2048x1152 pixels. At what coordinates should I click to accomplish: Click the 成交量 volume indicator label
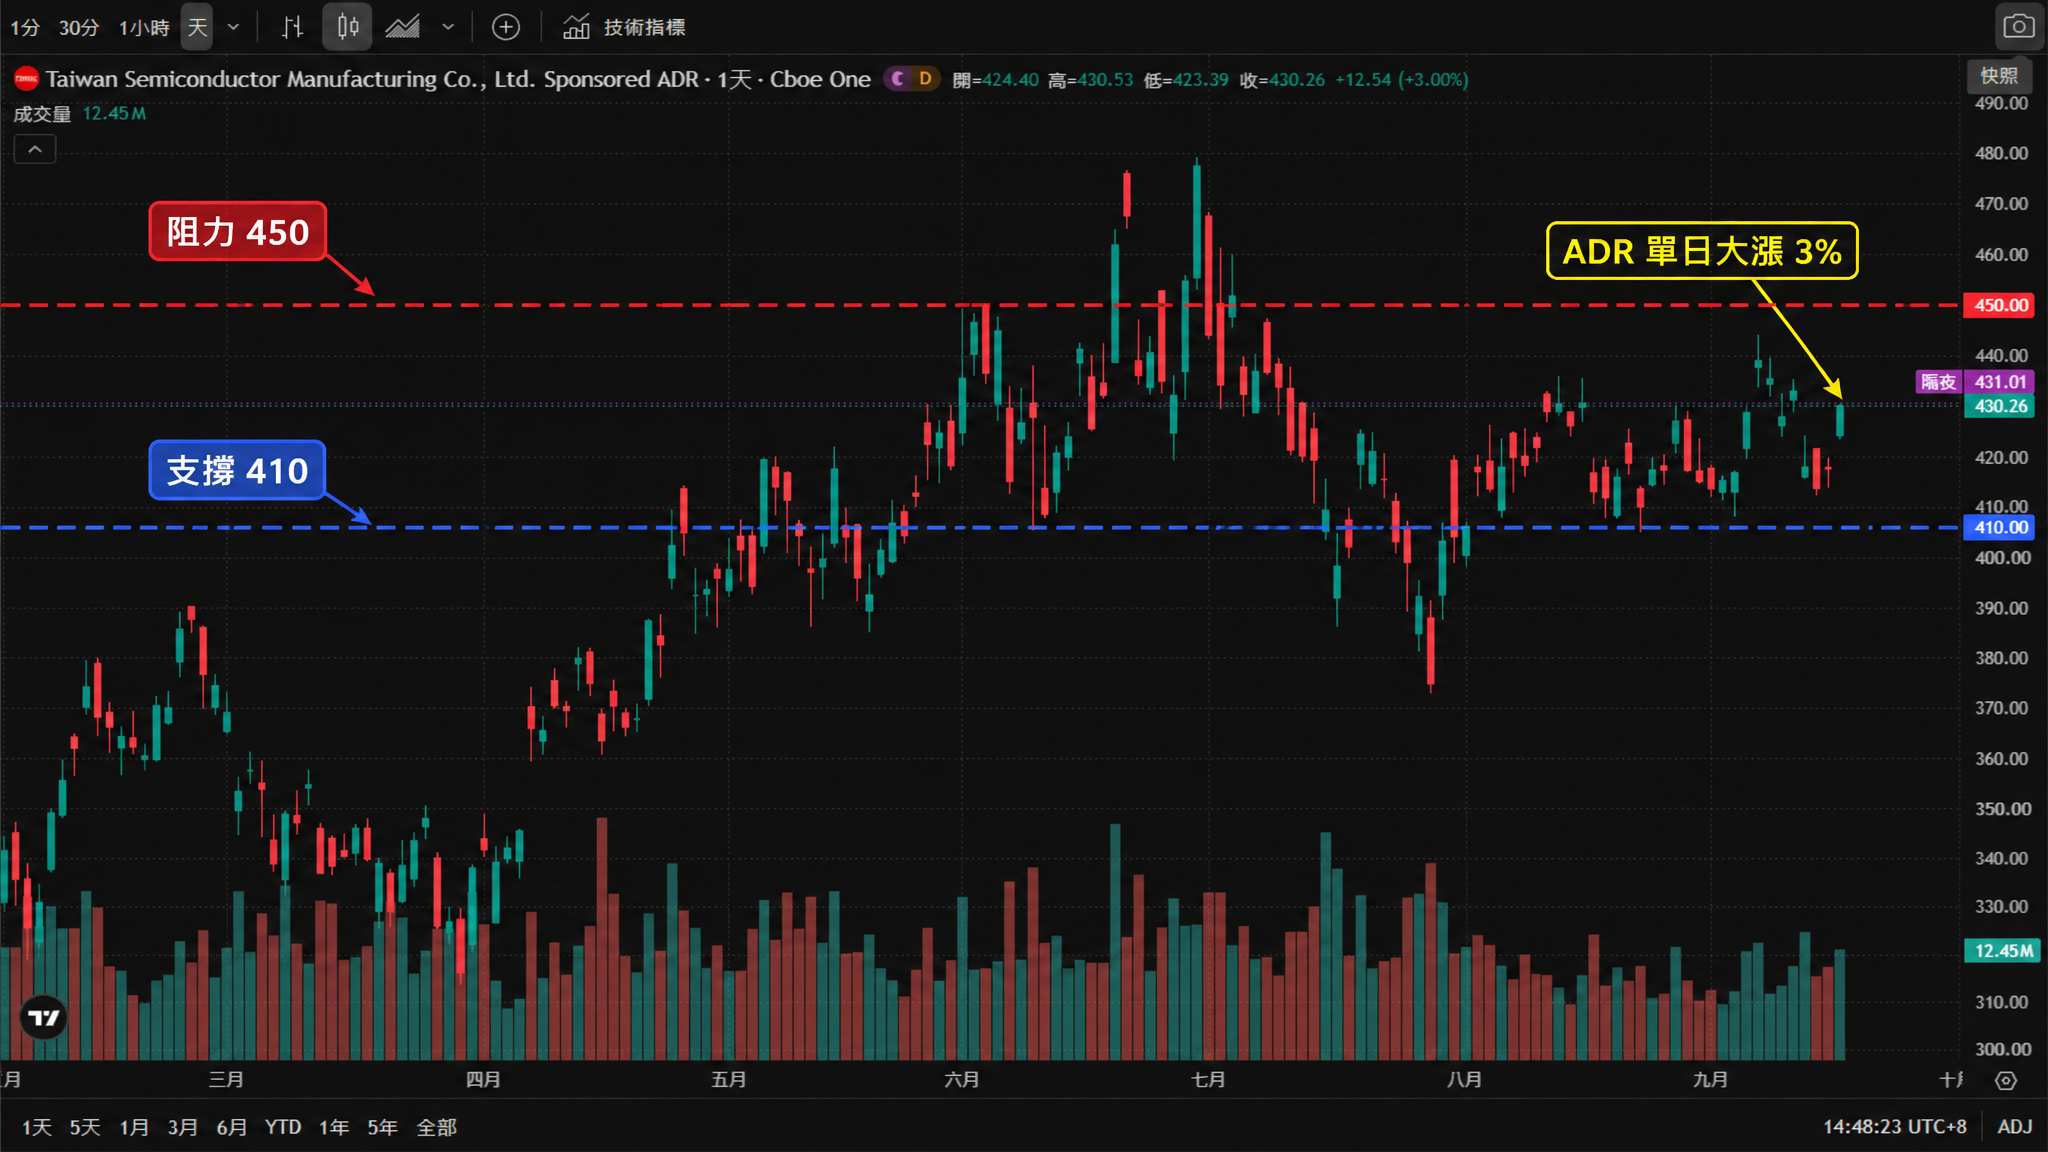point(42,114)
